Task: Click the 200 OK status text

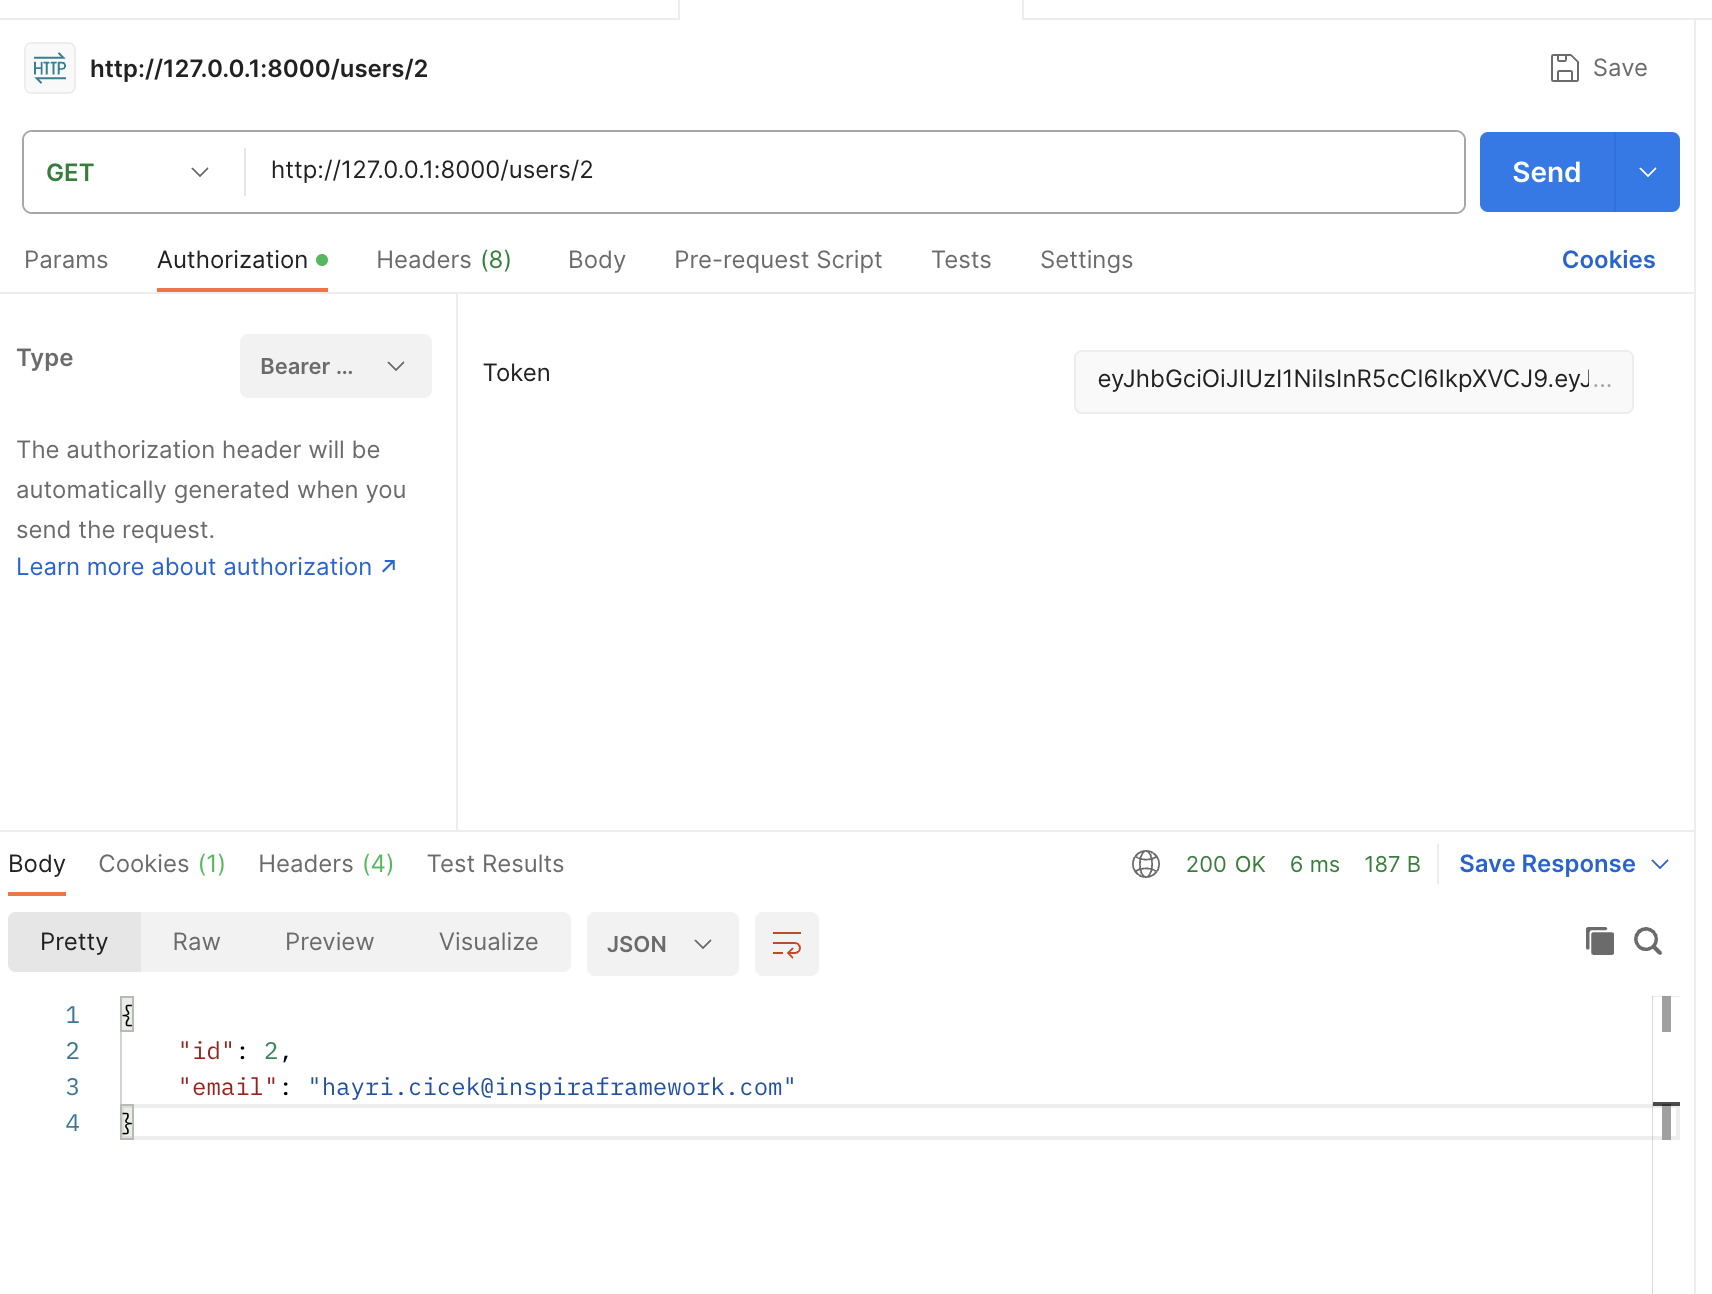Action: coord(1225,864)
